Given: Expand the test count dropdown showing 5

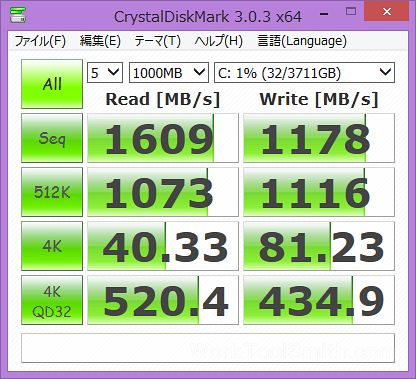Looking at the screenshot, I should click(105, 72).
